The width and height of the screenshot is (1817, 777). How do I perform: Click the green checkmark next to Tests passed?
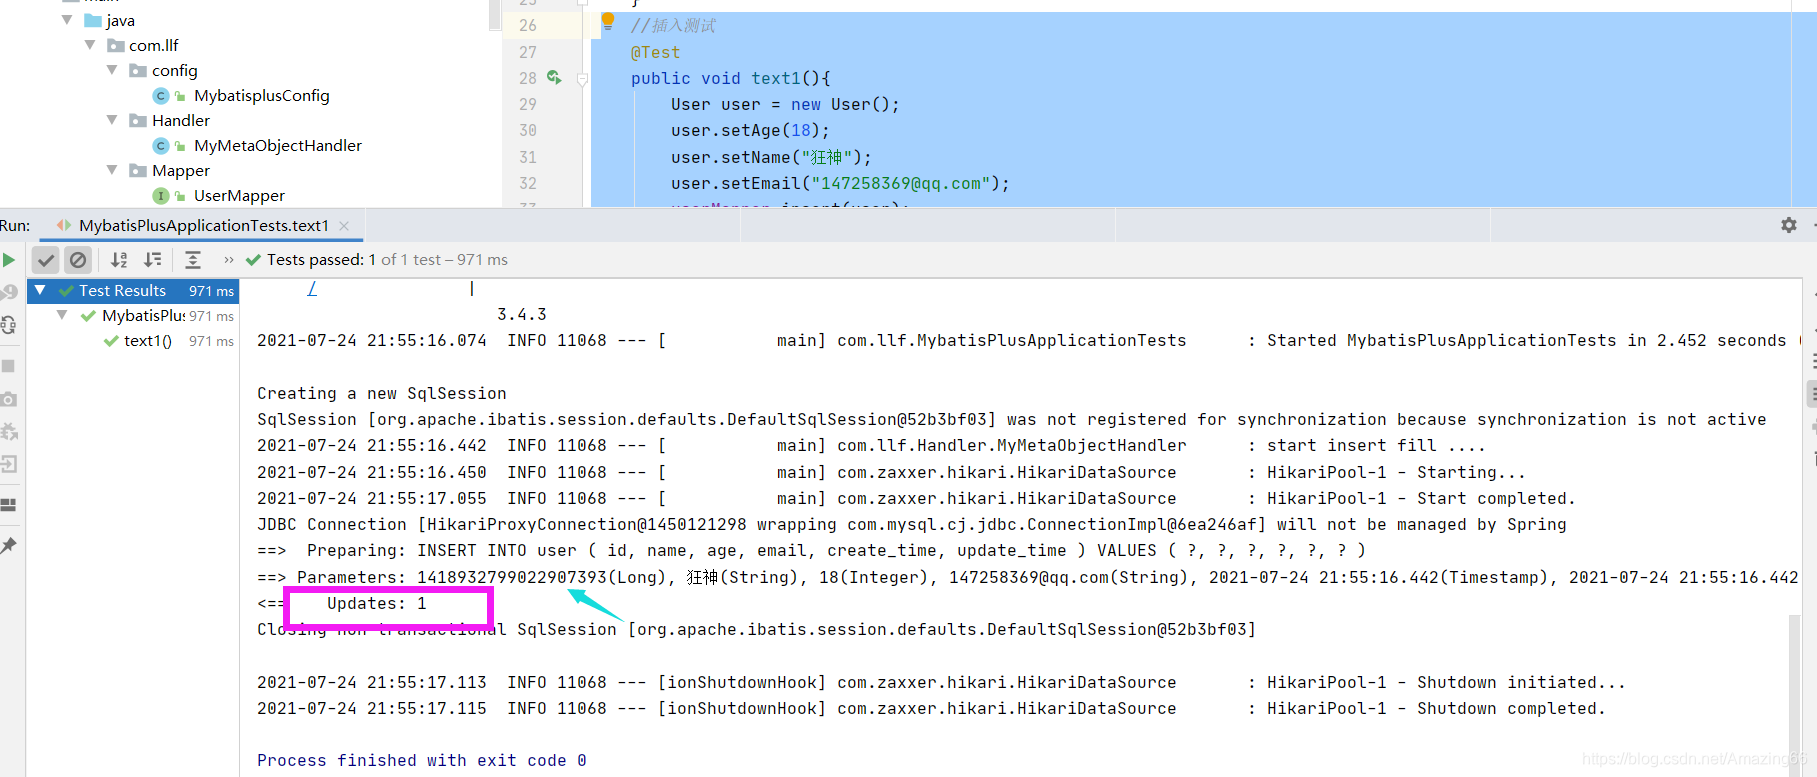pos(253,260)
